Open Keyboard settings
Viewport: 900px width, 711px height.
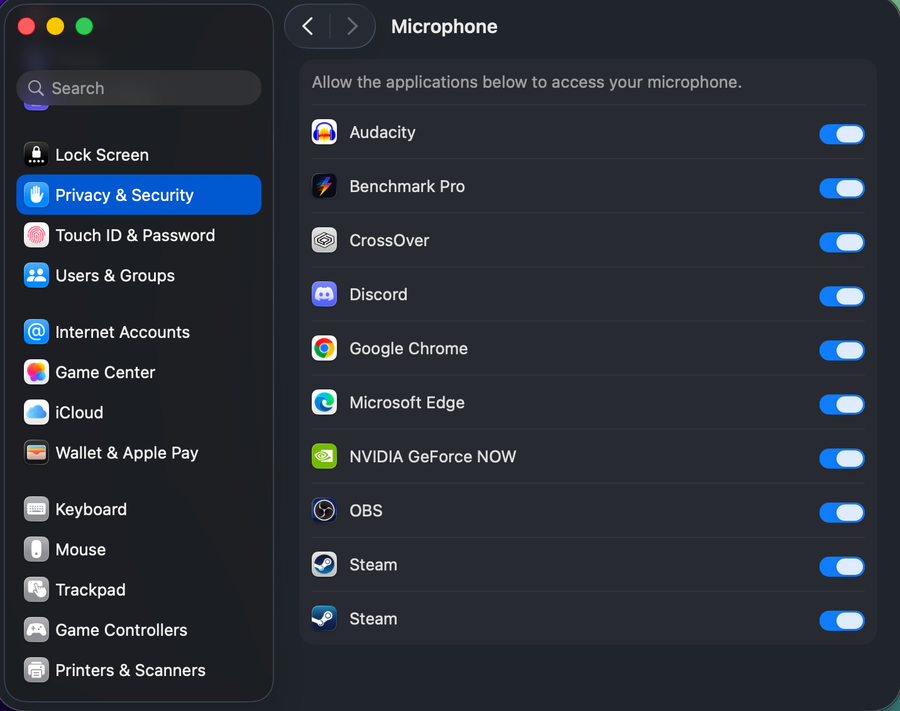[139, 509]
